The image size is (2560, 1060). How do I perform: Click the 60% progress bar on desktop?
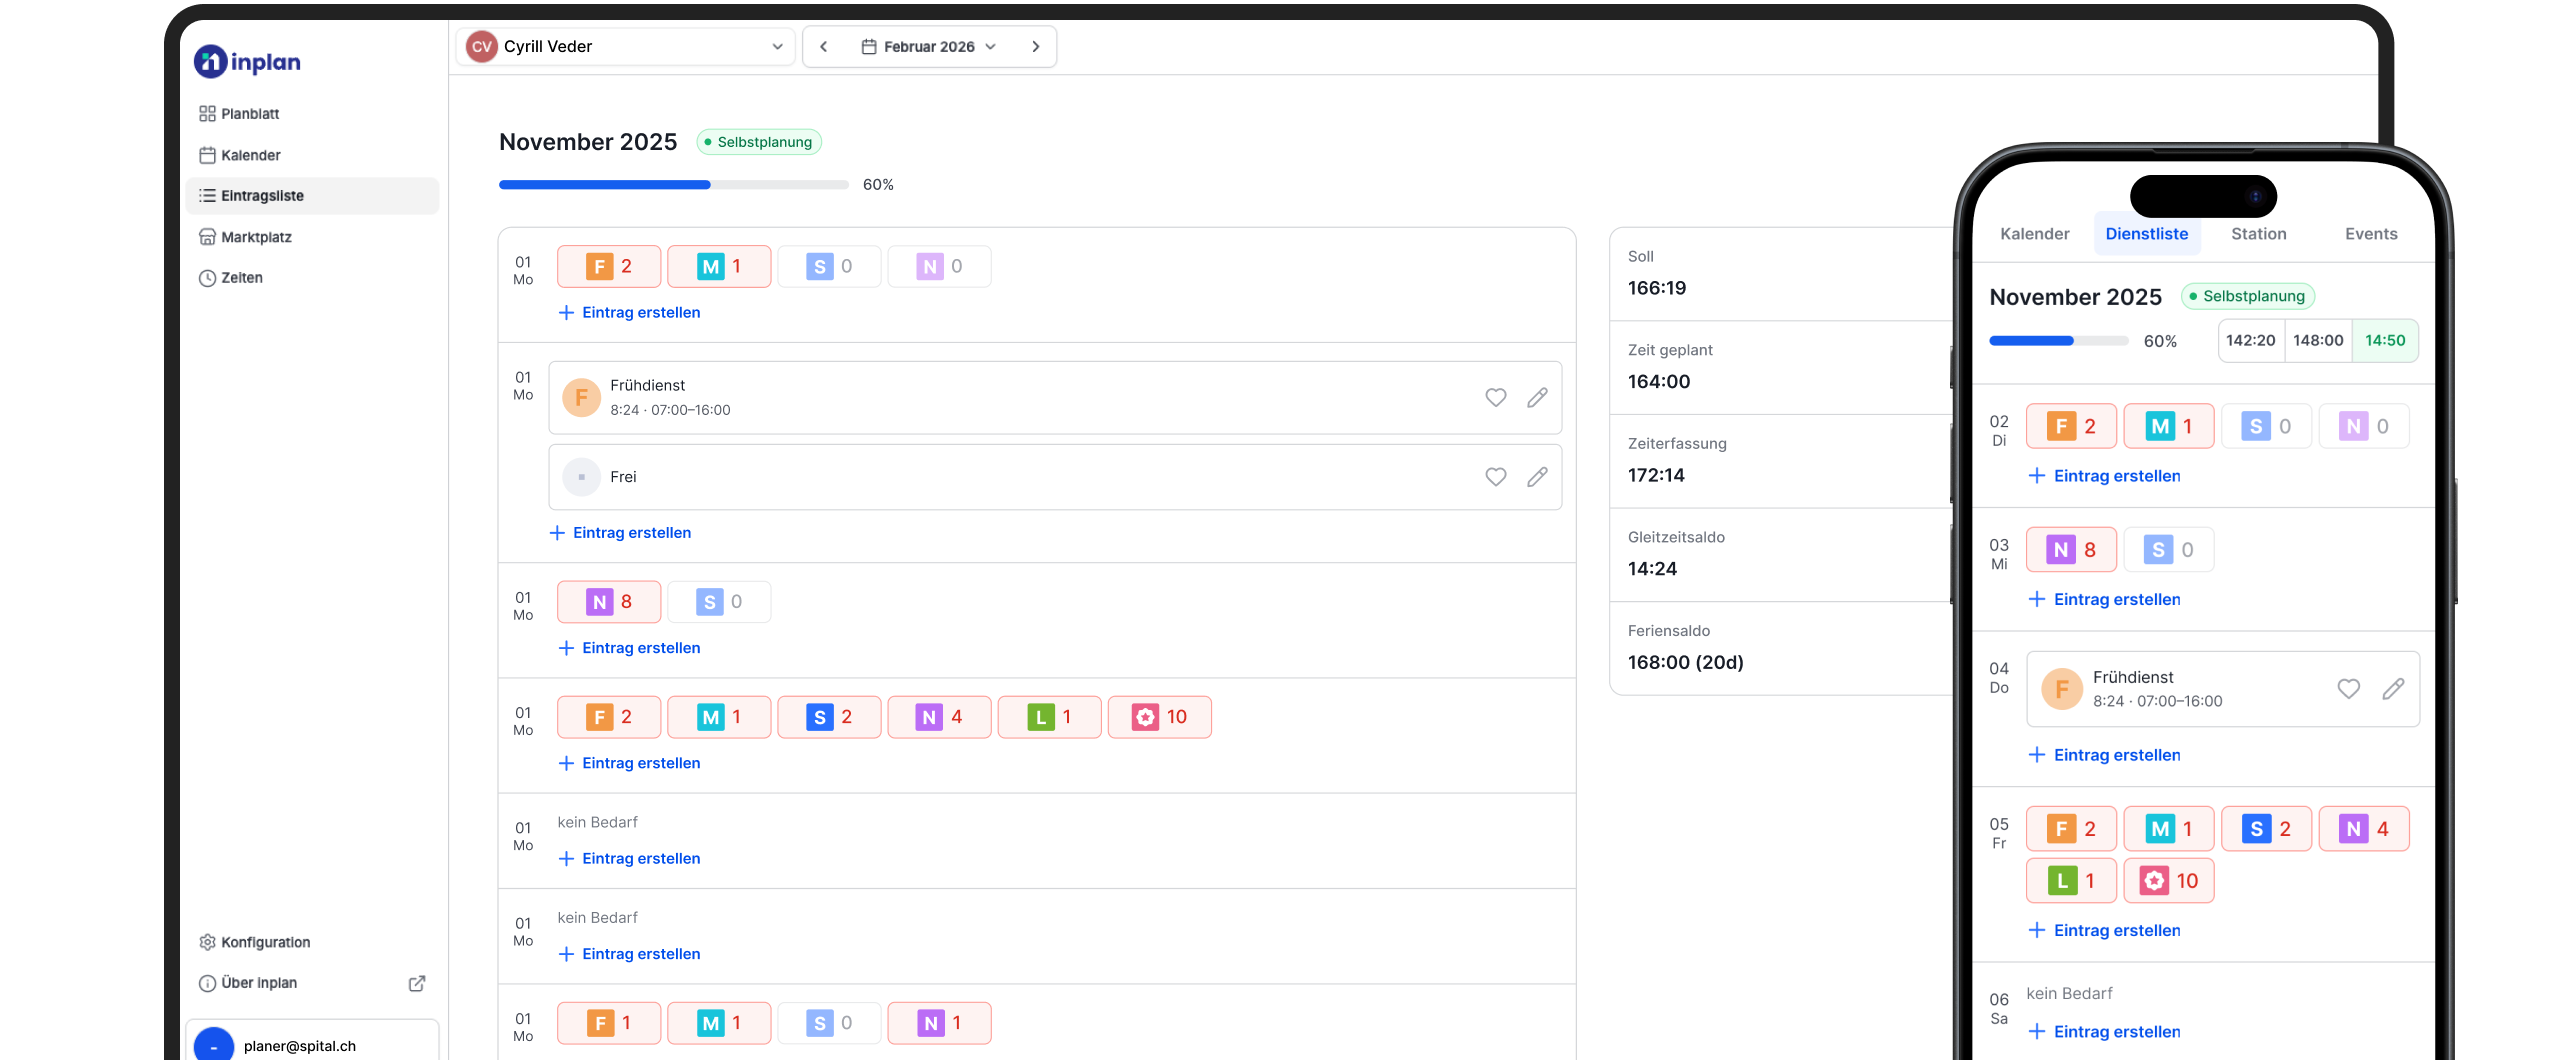tap(673, 185)
